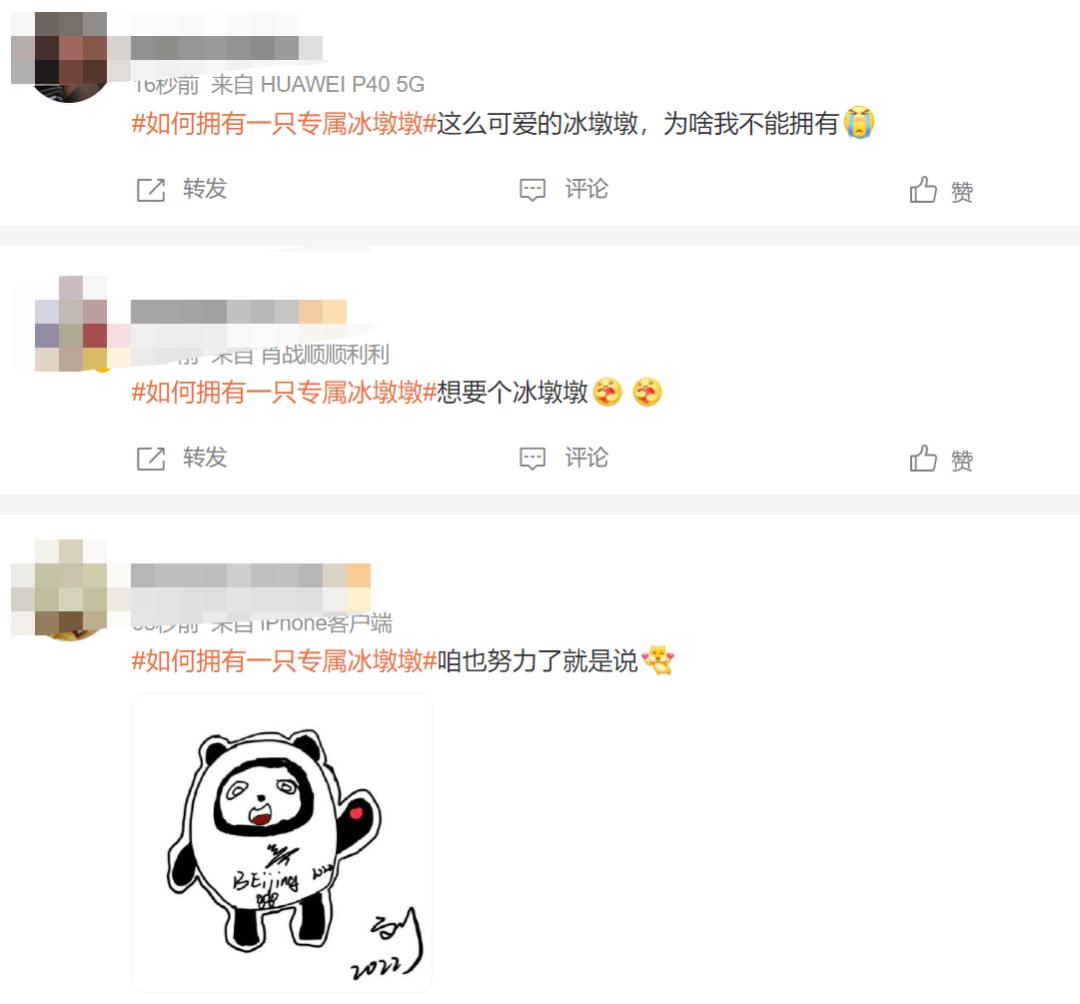The image size is (1080, 1004).
Task: Click comment icon on second post
Action: 532,458
